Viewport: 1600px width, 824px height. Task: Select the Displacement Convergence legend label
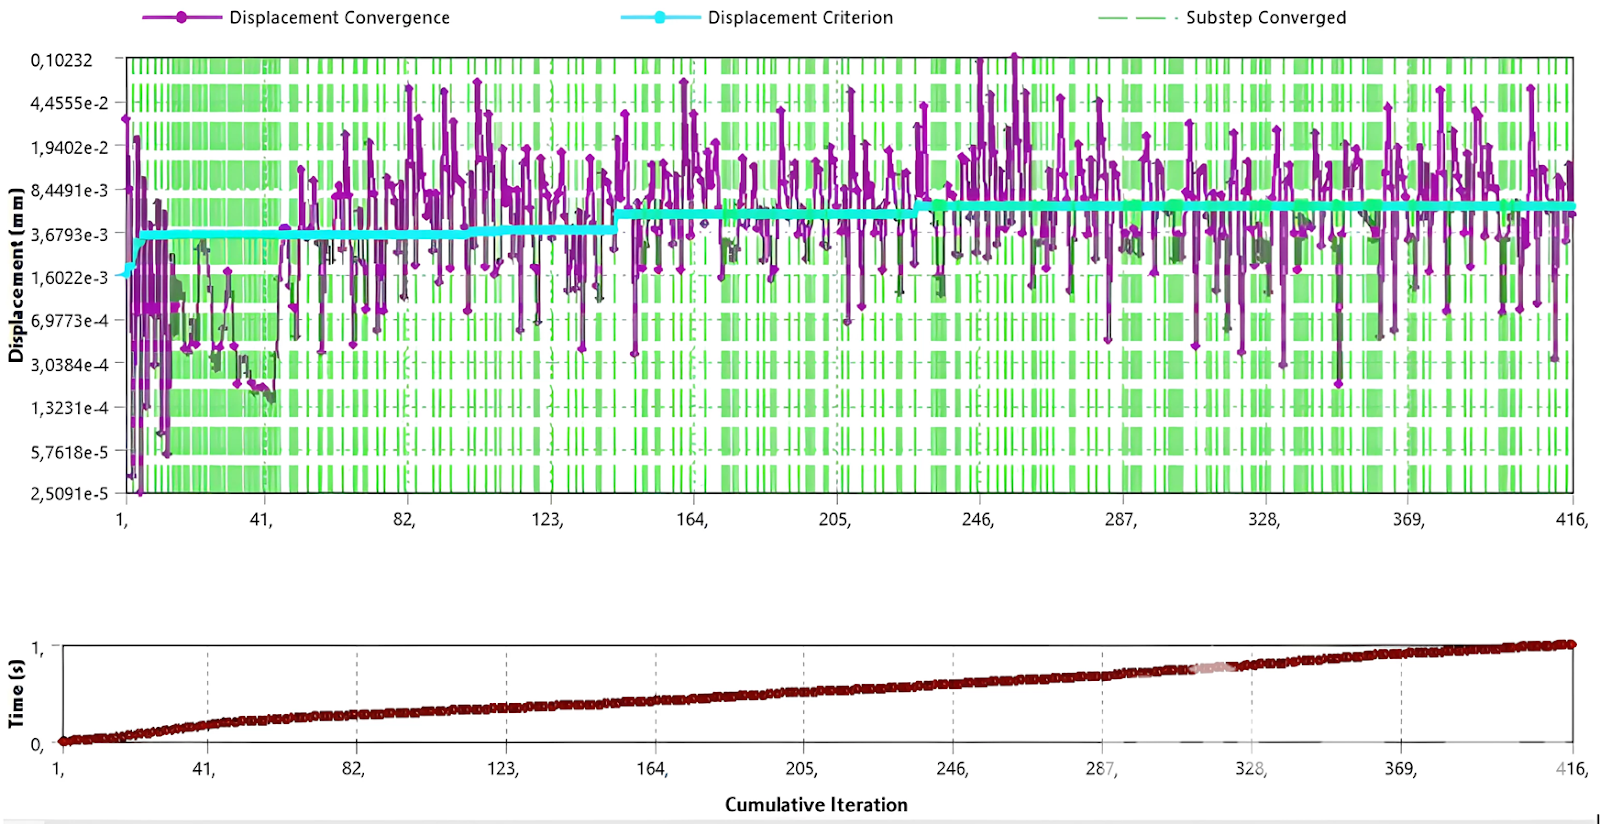coord(339,18)
